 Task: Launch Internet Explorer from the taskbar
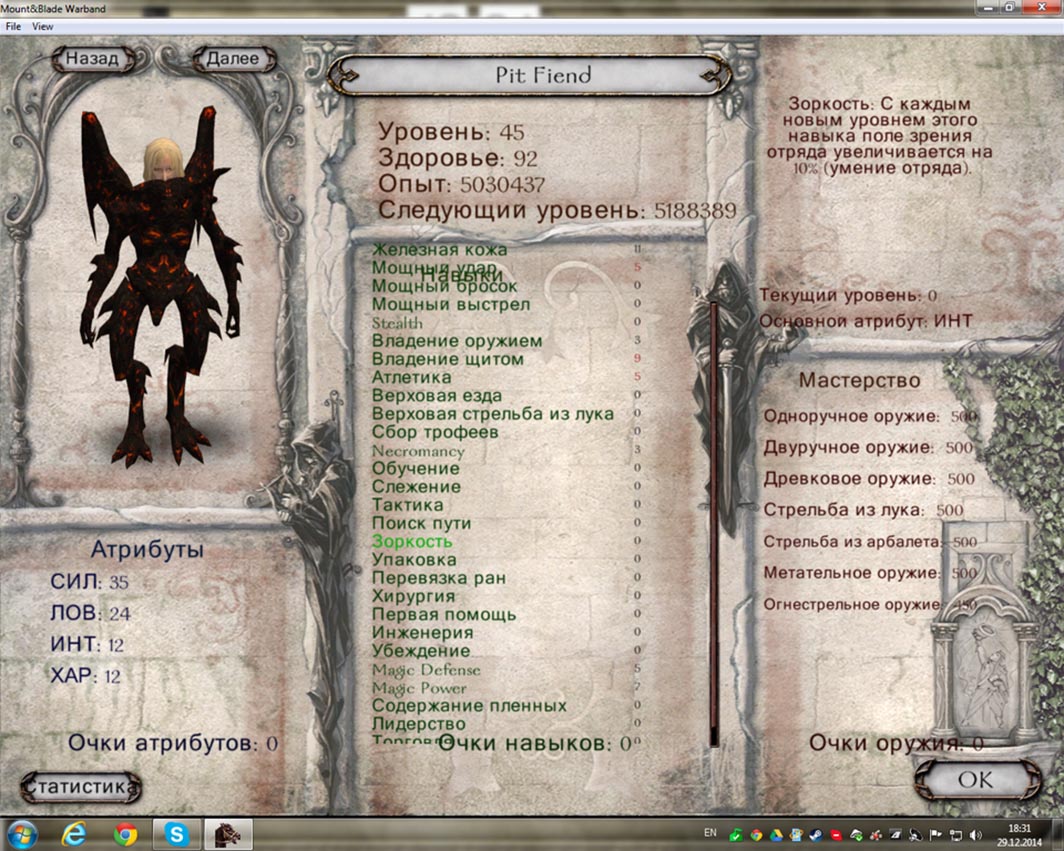[75, 832]
